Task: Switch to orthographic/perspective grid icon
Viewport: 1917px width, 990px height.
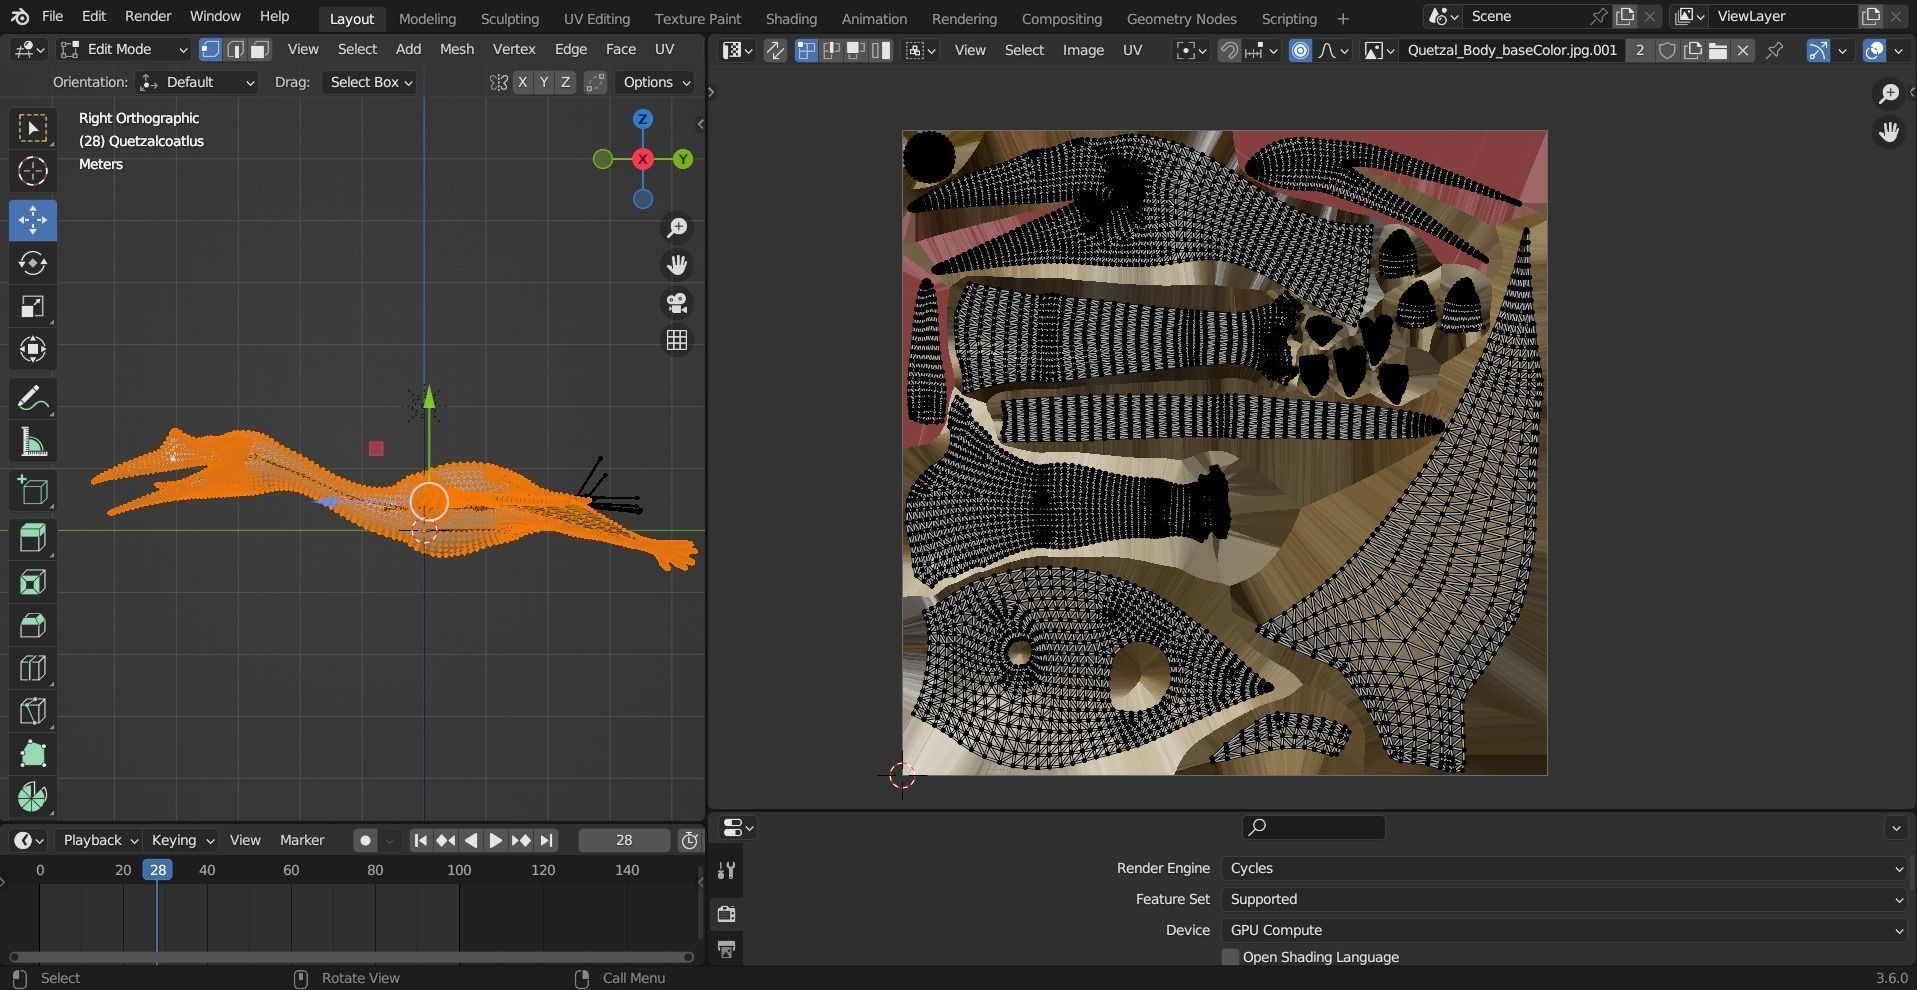Action: pos(677,340)
